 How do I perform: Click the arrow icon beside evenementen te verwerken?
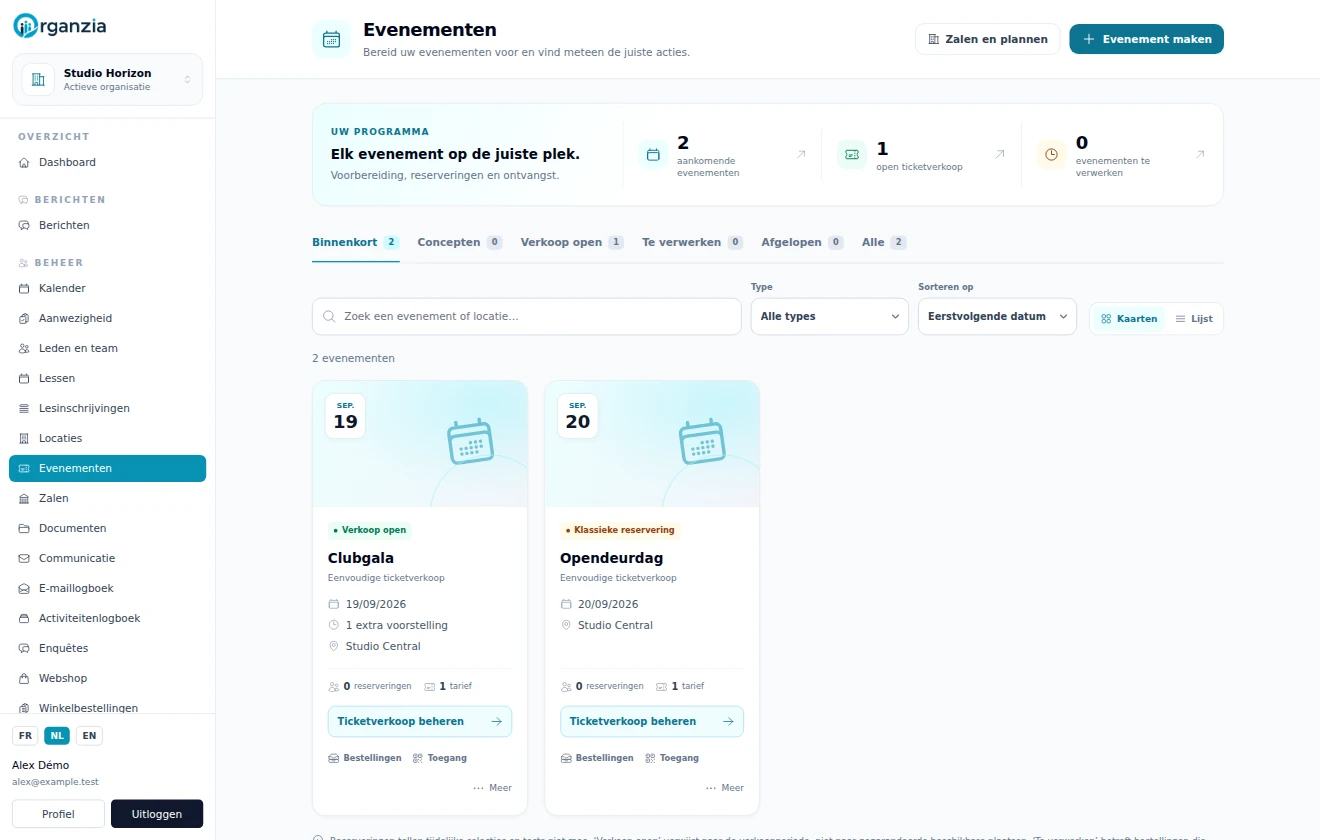click(1200, 154)
